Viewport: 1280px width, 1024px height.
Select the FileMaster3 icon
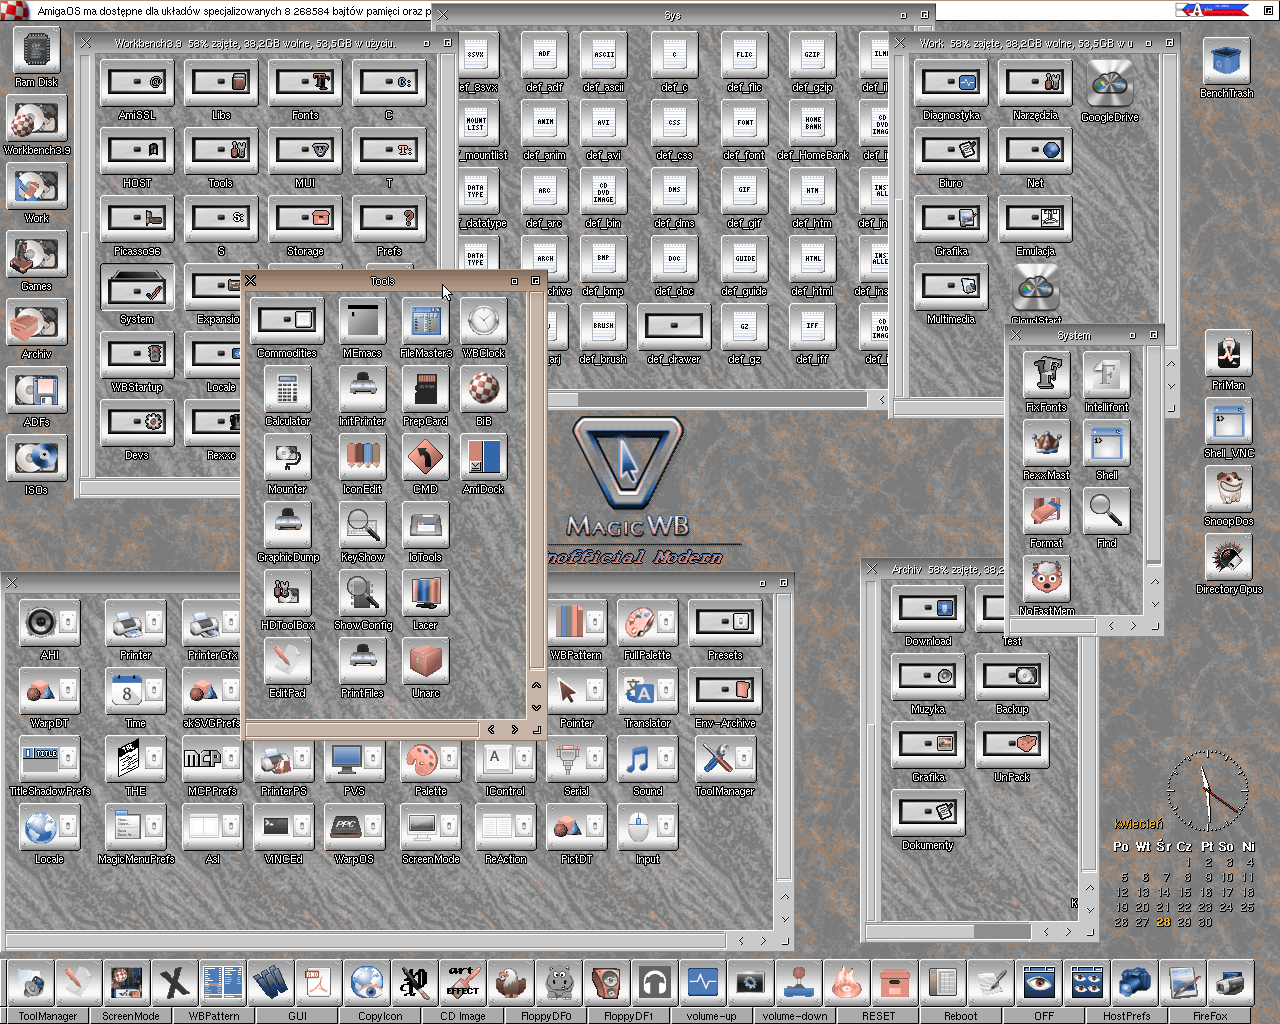(426, 320)
